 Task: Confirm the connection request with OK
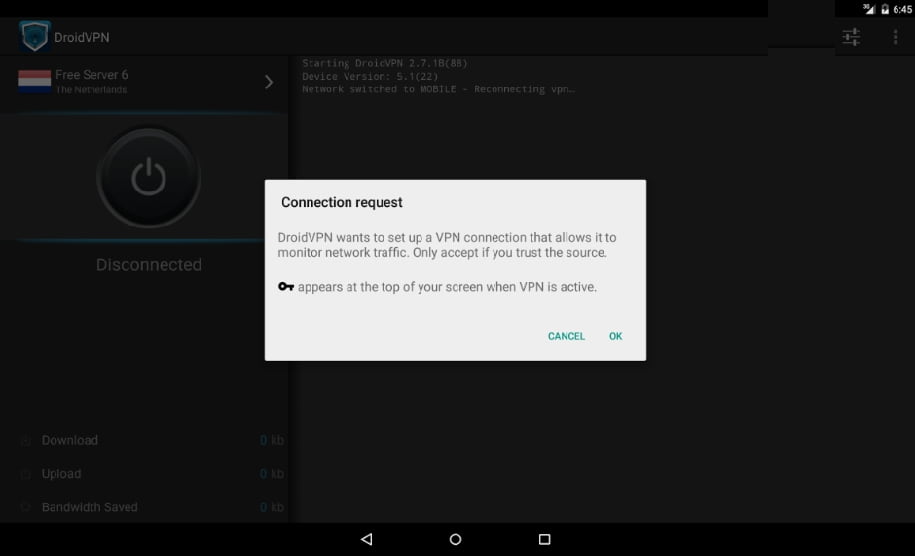[x=615, y=336]
